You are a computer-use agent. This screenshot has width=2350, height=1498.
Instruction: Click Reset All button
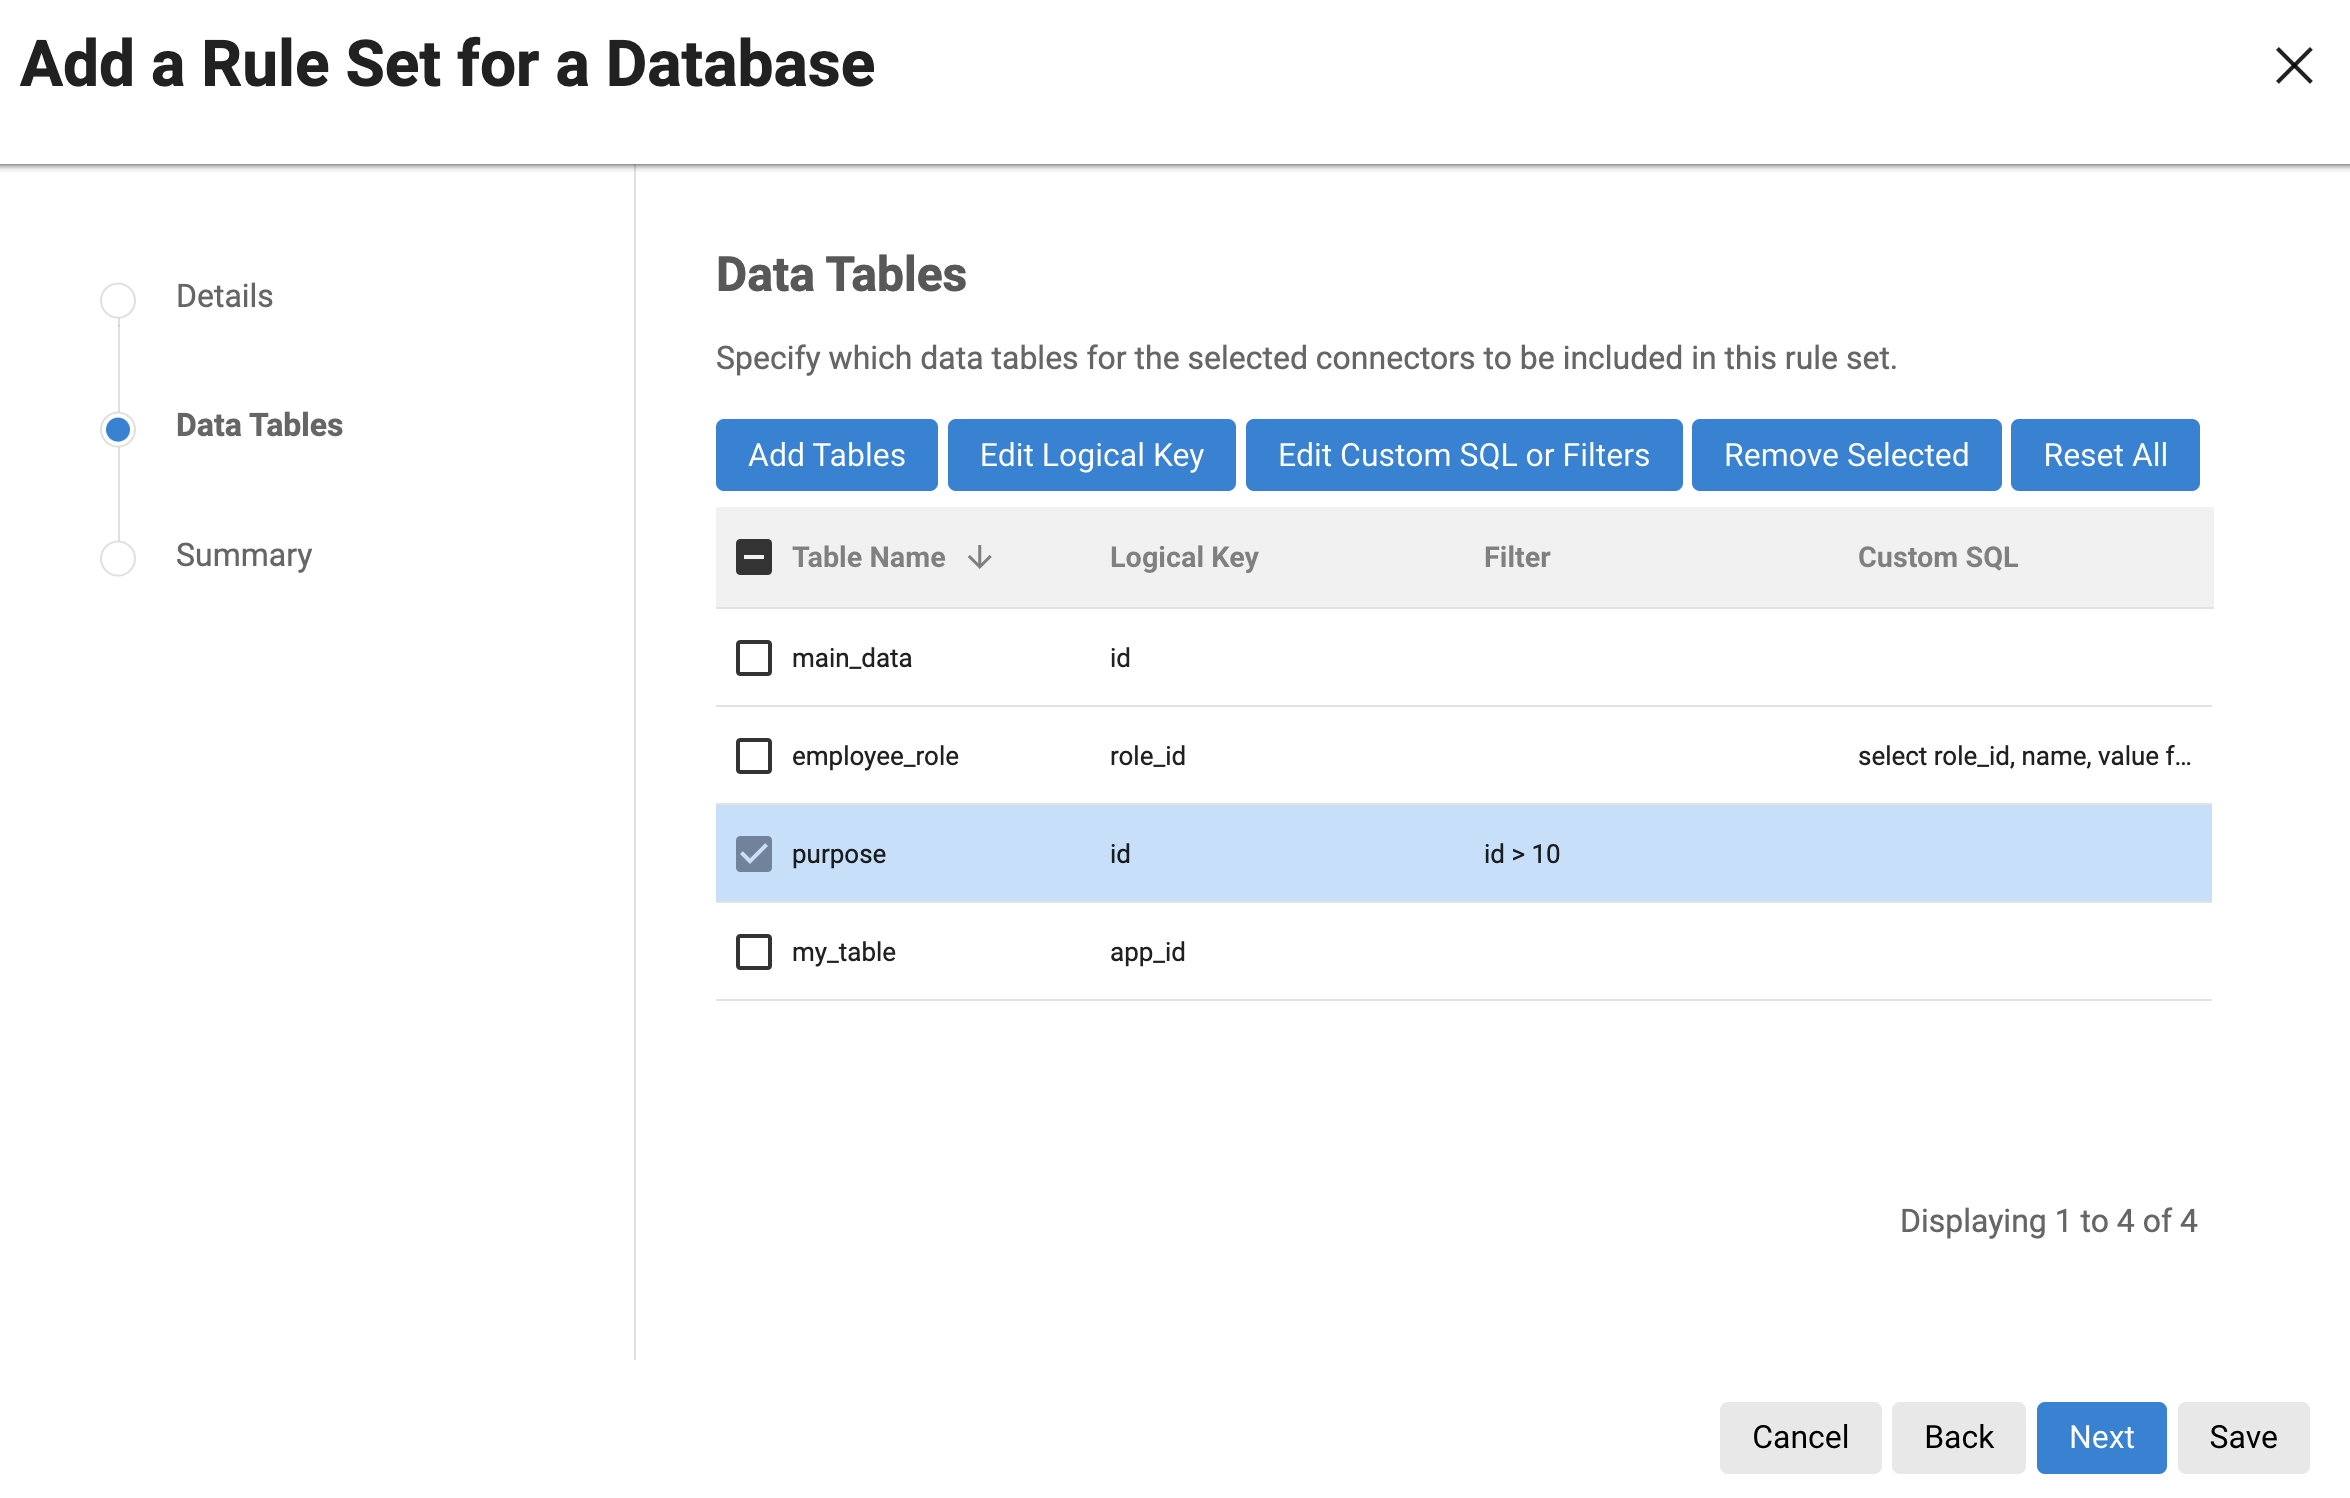click(x=2104, y=455)
